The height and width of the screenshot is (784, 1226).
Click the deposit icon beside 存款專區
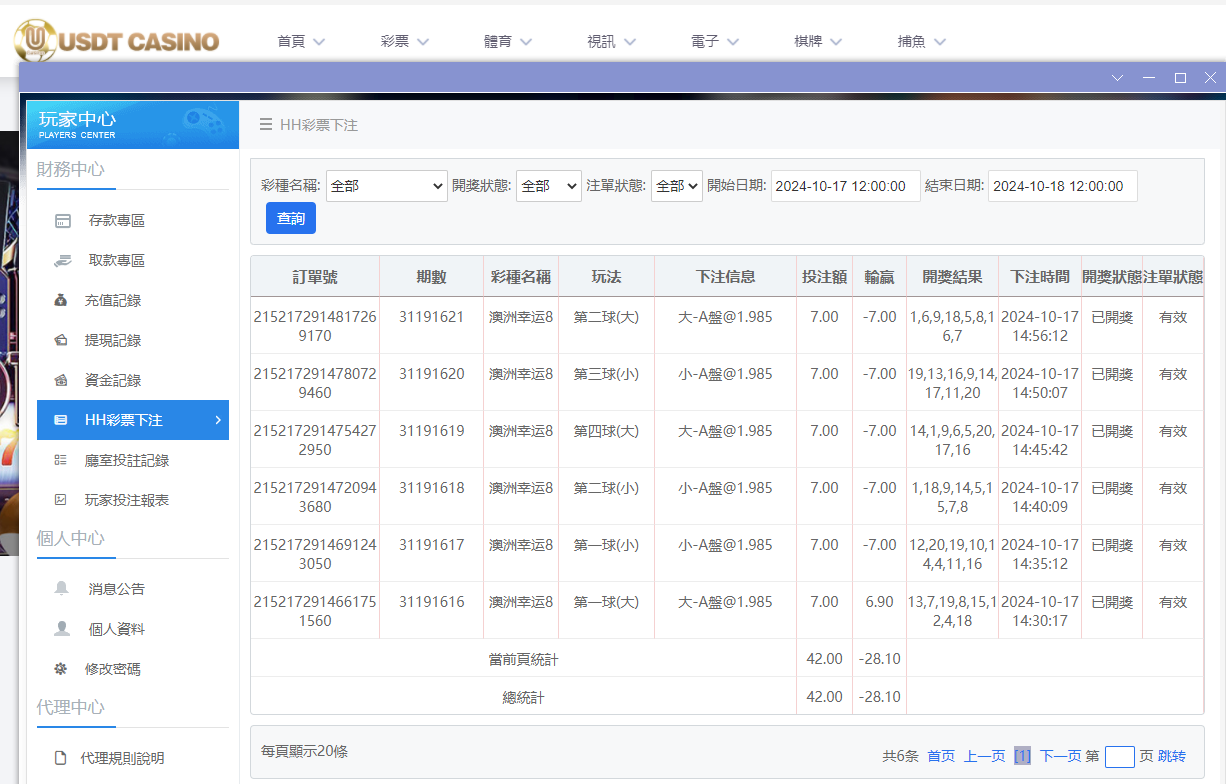tap(62, 220)
